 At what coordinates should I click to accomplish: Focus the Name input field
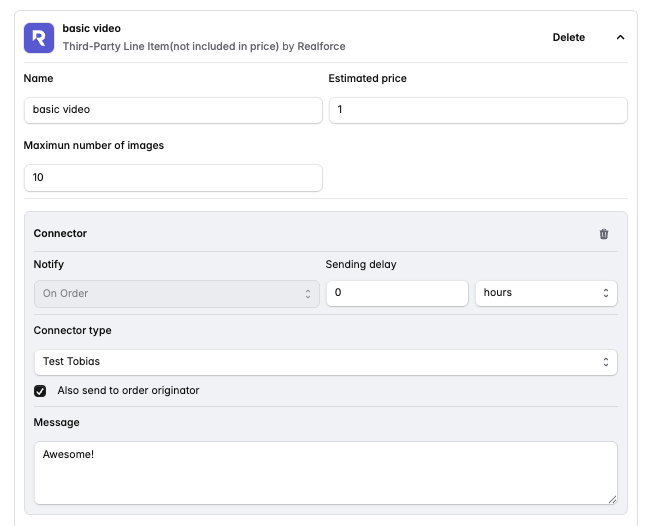[x=173, y=110]
